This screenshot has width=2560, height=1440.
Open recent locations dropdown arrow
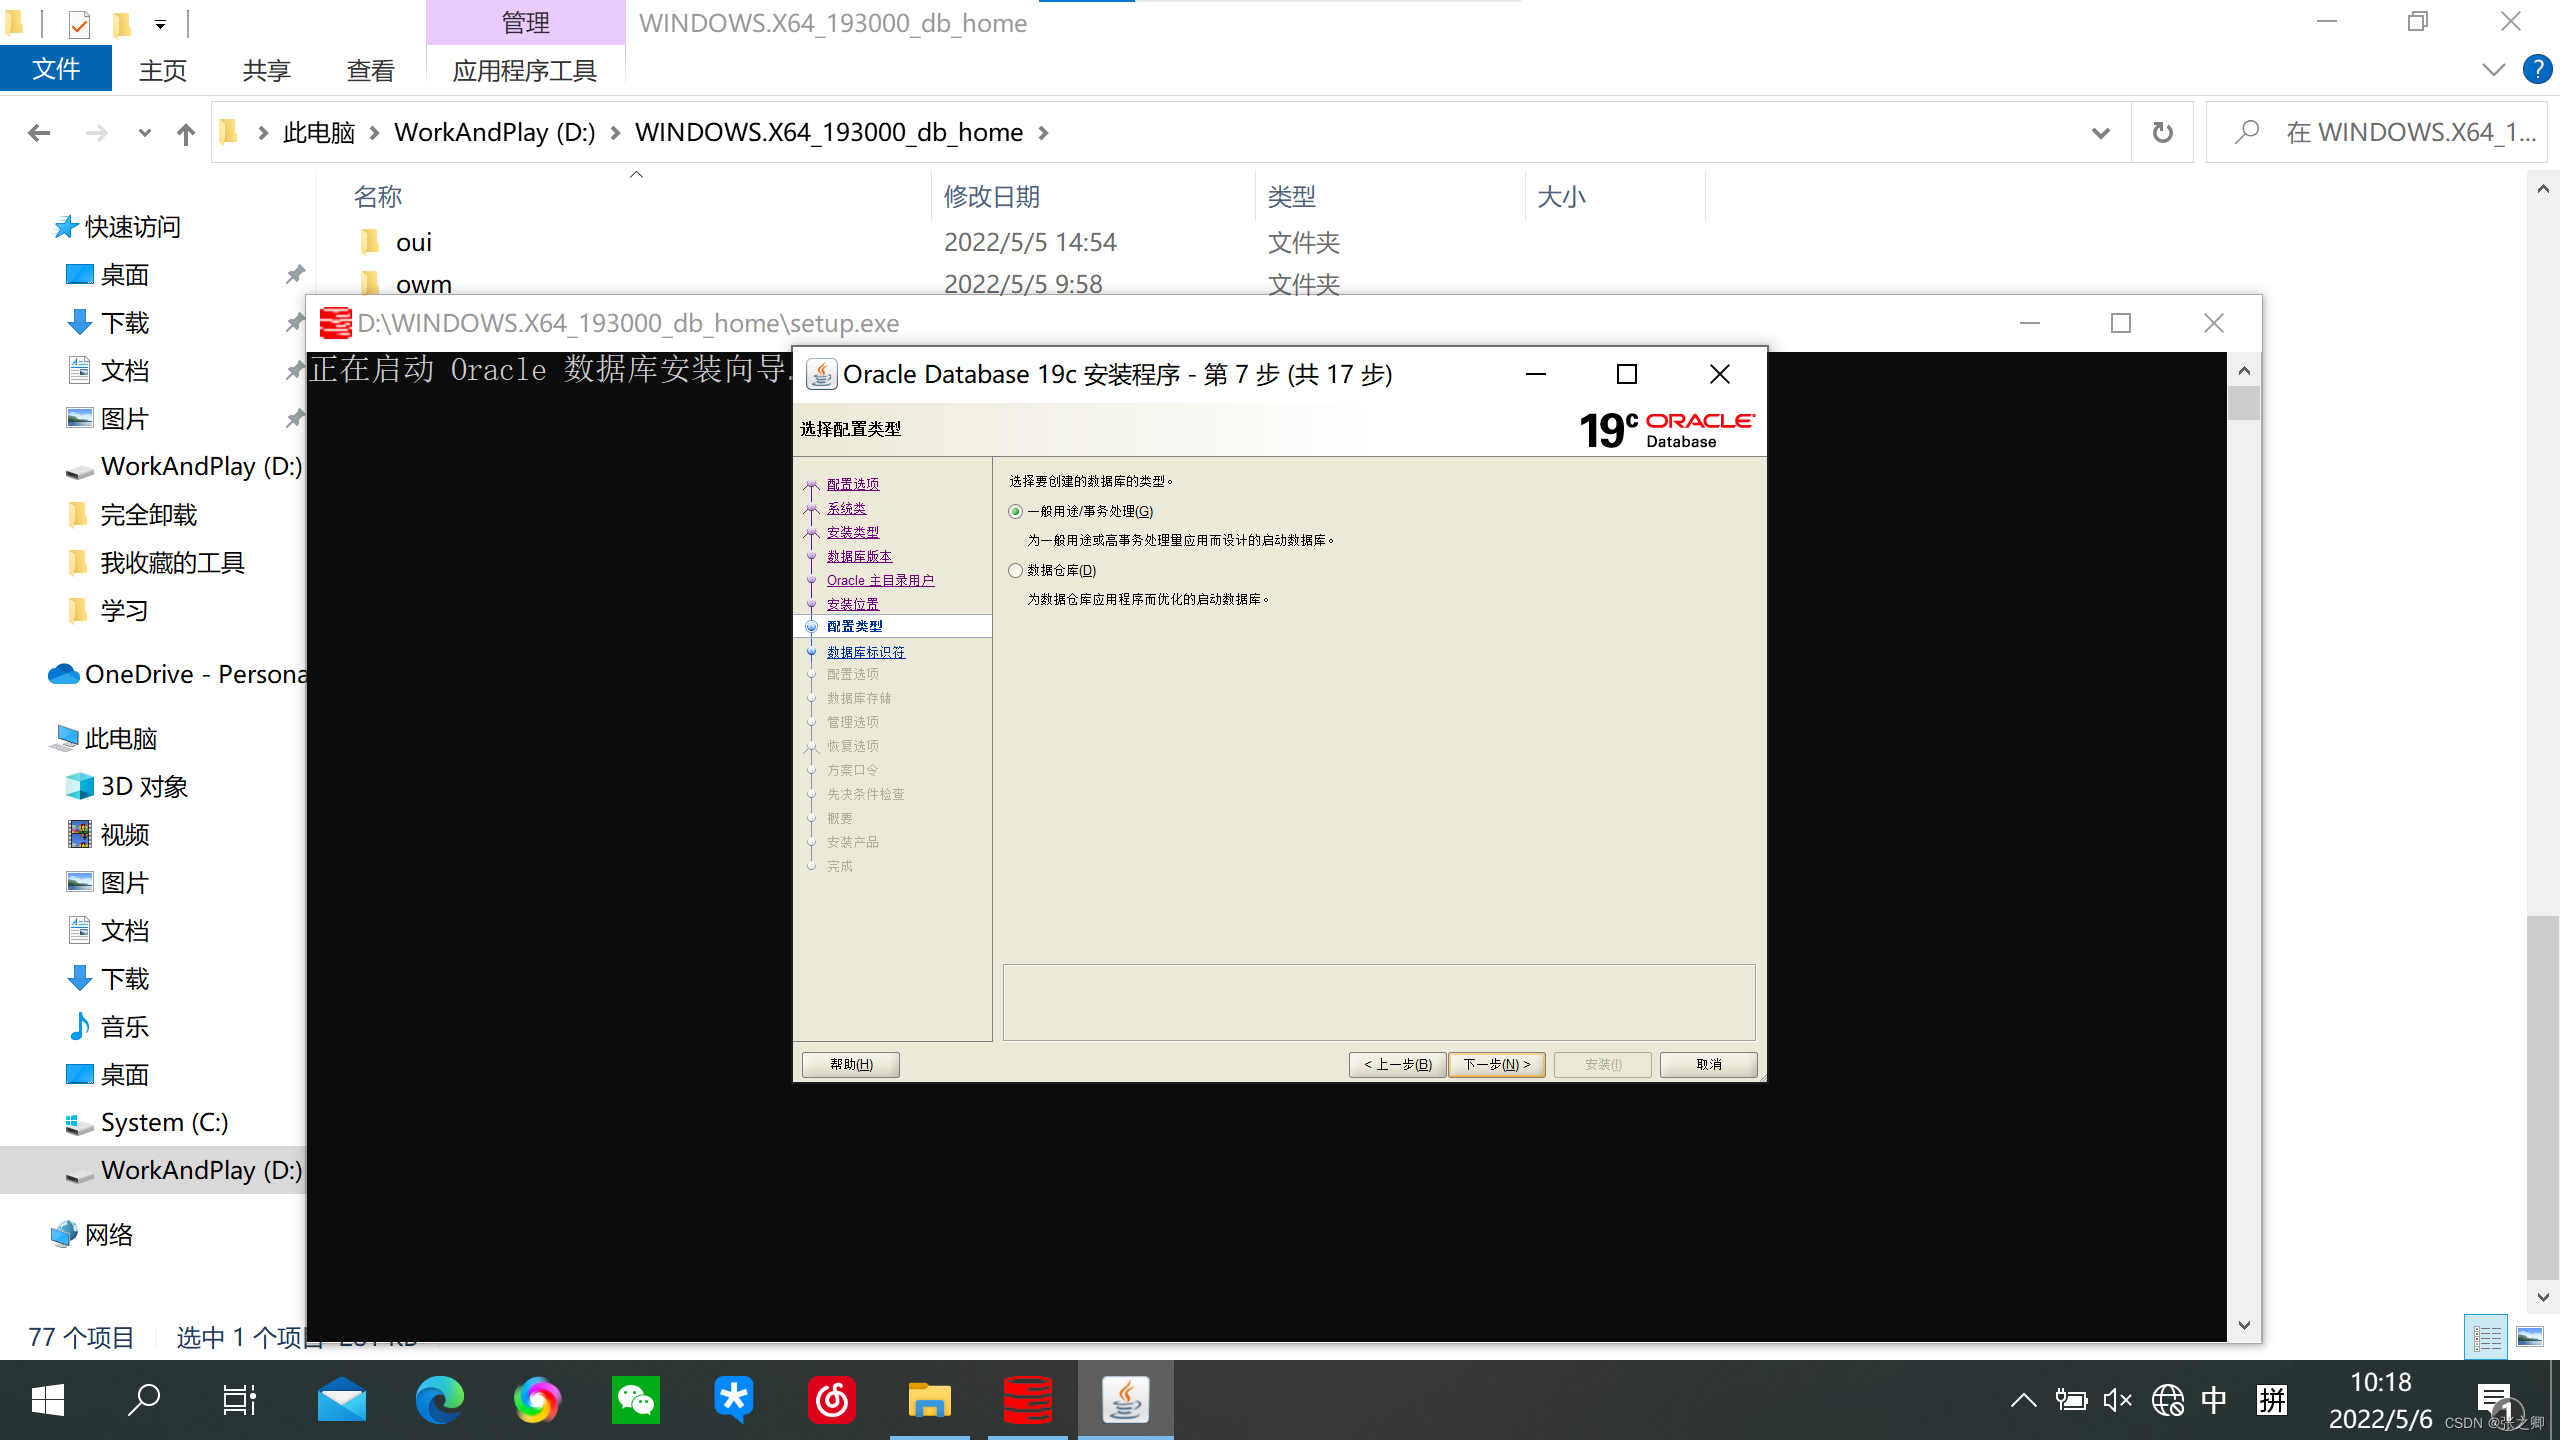(145, 132)
